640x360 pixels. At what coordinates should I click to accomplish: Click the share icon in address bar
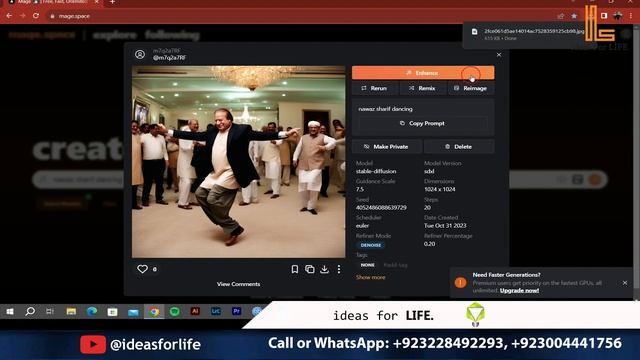[561, 16]
